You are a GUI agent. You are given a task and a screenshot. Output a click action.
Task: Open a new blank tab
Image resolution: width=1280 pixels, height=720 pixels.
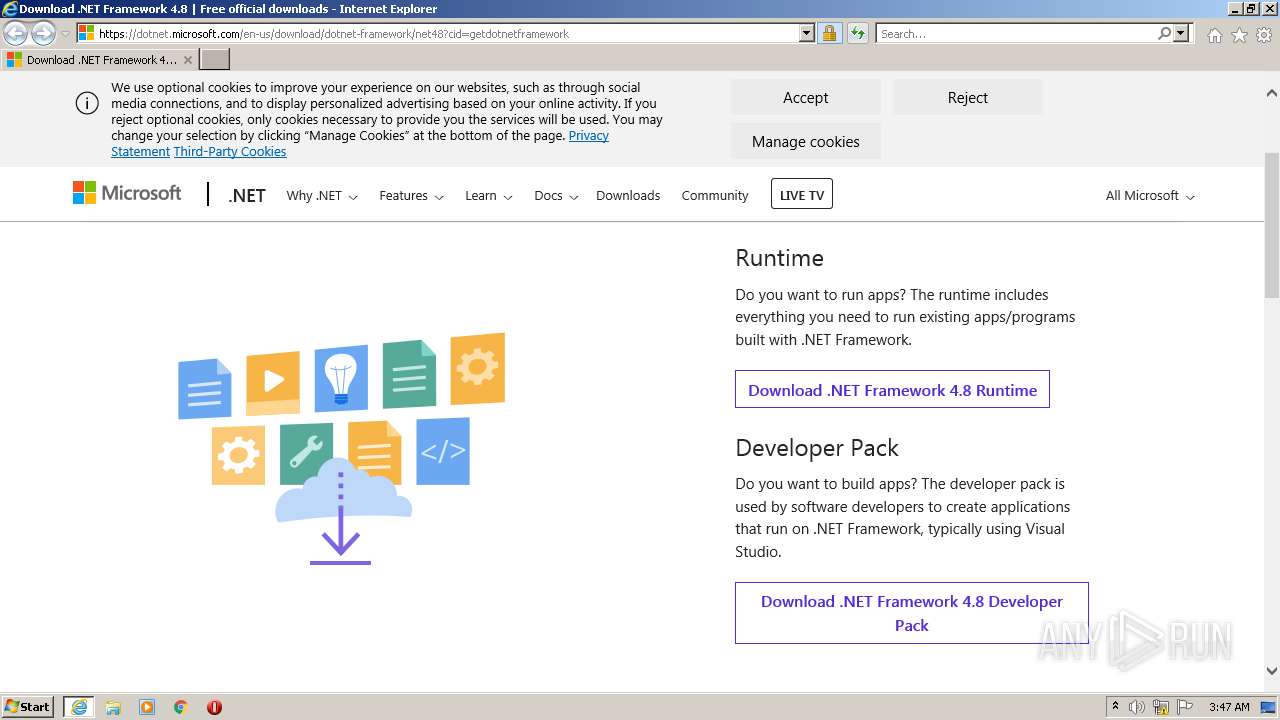[x=215, y=60]
